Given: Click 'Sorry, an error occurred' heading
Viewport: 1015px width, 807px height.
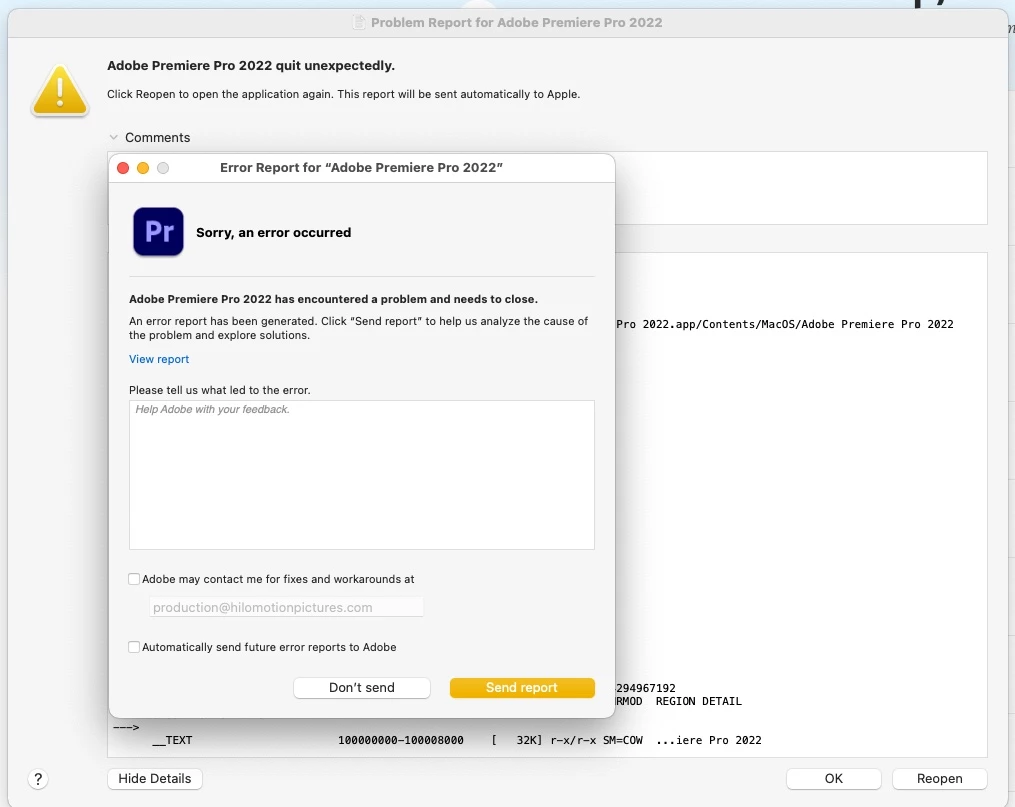Looking at the screenshot, I should 273,232.
